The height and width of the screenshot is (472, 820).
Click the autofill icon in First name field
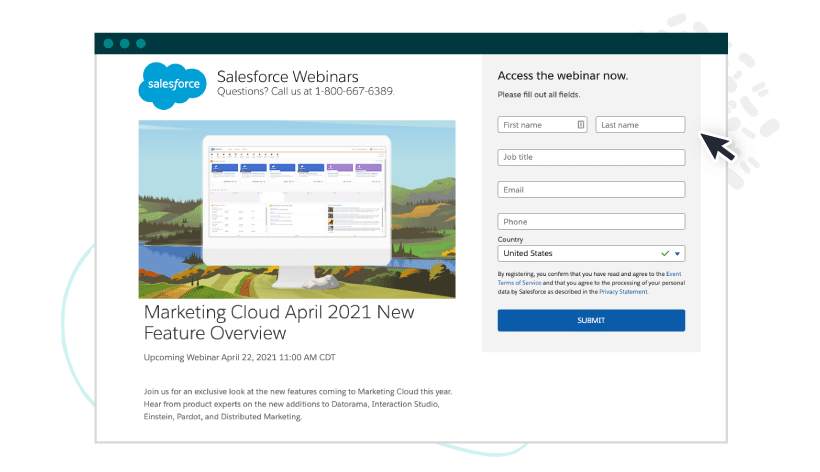(580, 124)
